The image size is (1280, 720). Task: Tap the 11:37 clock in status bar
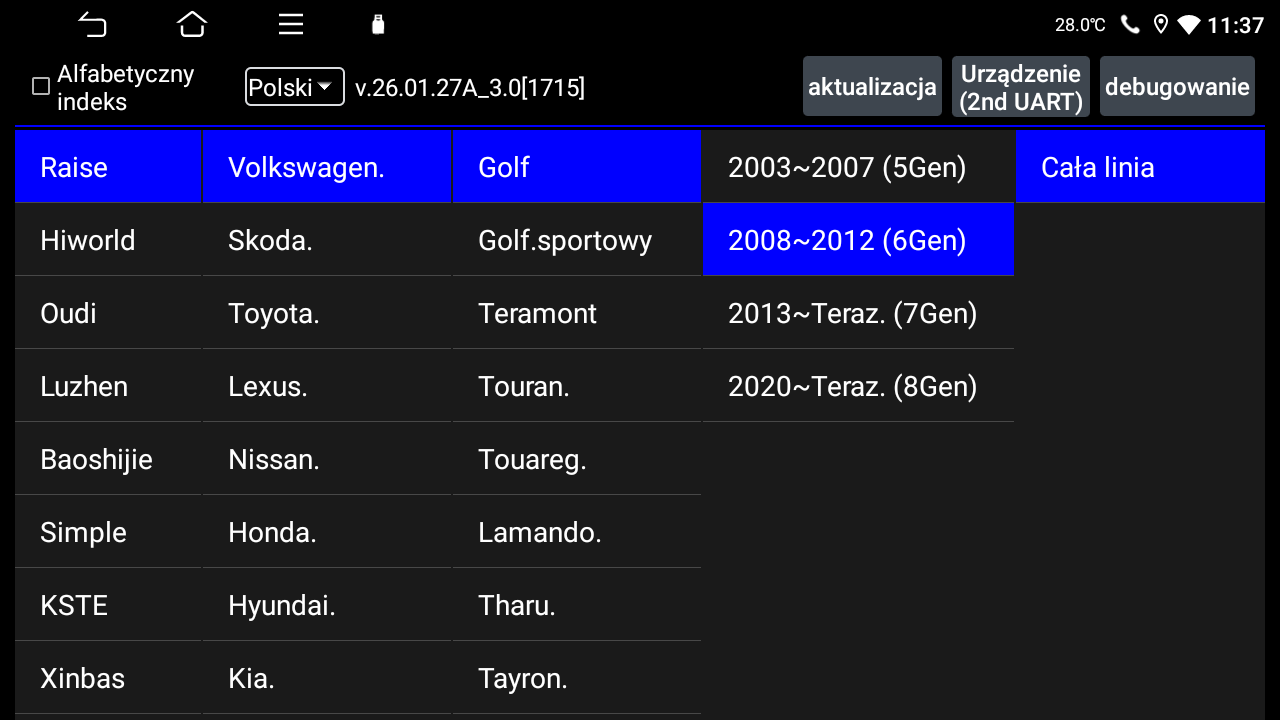tap(1236, 25)
